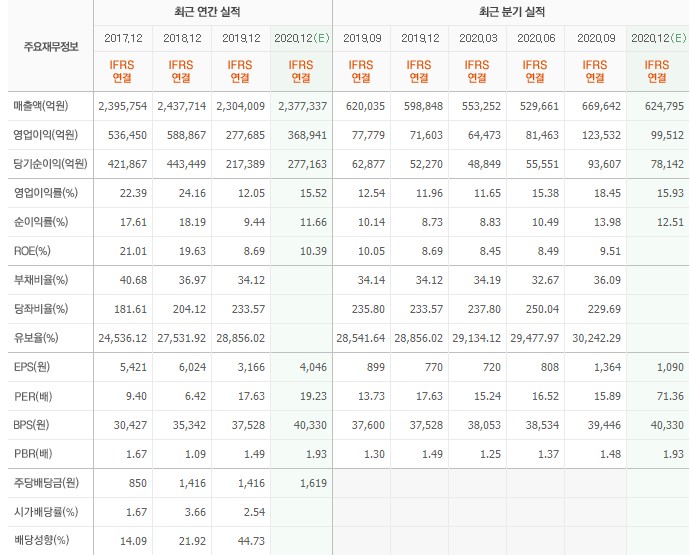Click the 2017.12 column header

pos(123,38)
